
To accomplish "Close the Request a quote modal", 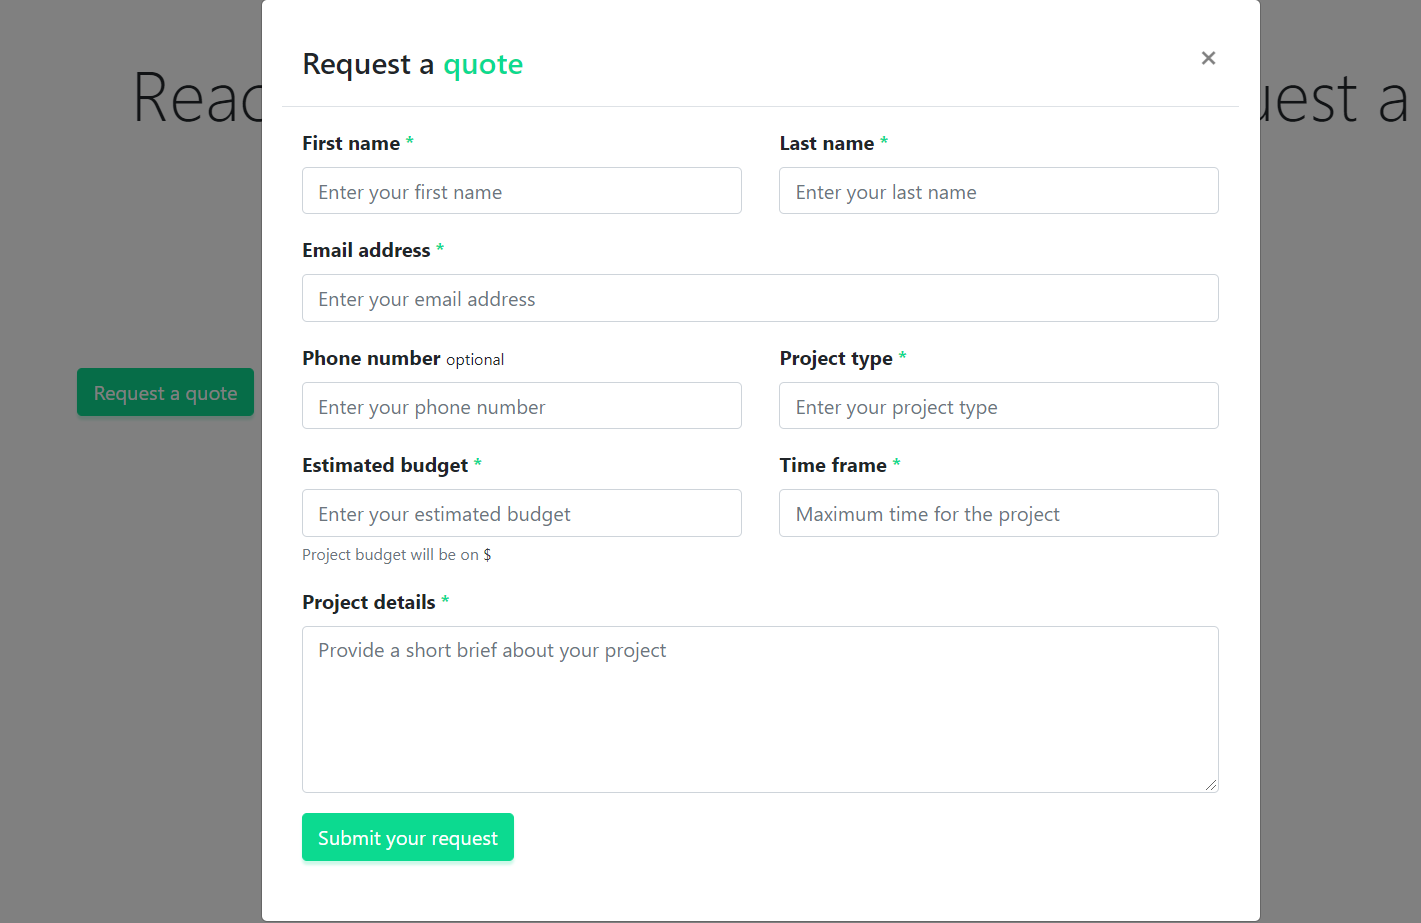I will click(x=1208, y=58).
